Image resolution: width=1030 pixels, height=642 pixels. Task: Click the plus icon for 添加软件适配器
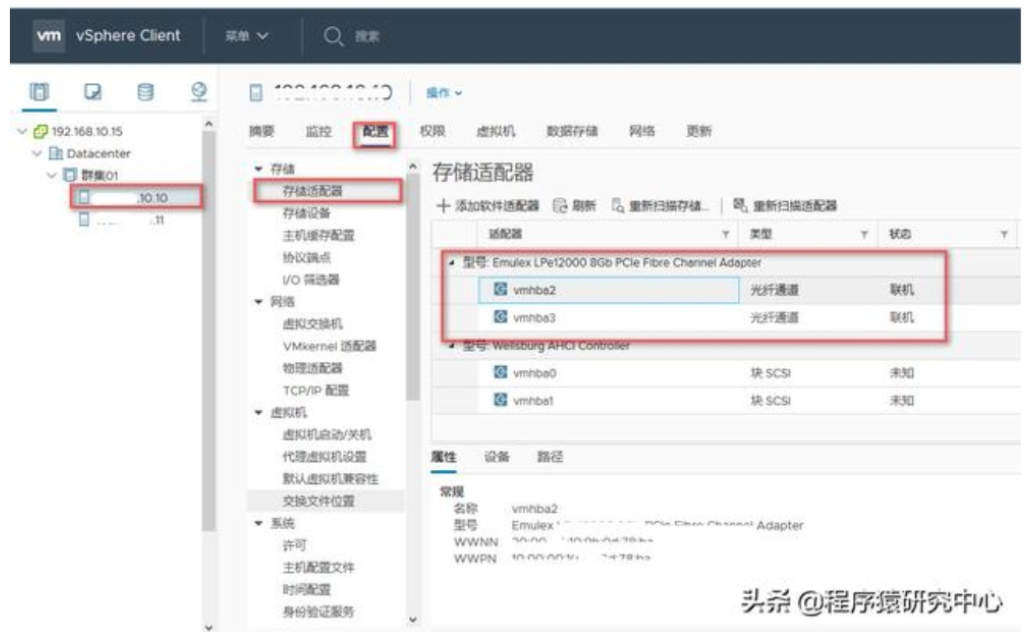point(443,206)
